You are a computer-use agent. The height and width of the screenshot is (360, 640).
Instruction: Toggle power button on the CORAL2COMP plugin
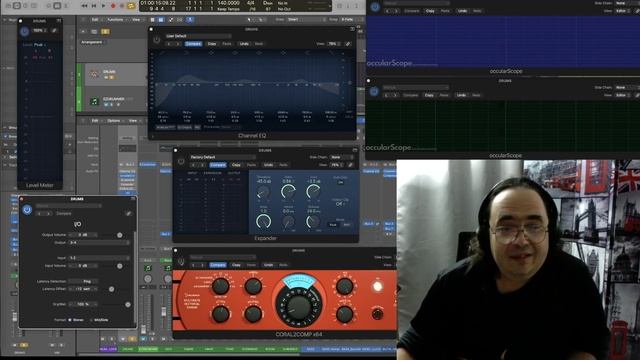tap(181, 261)
